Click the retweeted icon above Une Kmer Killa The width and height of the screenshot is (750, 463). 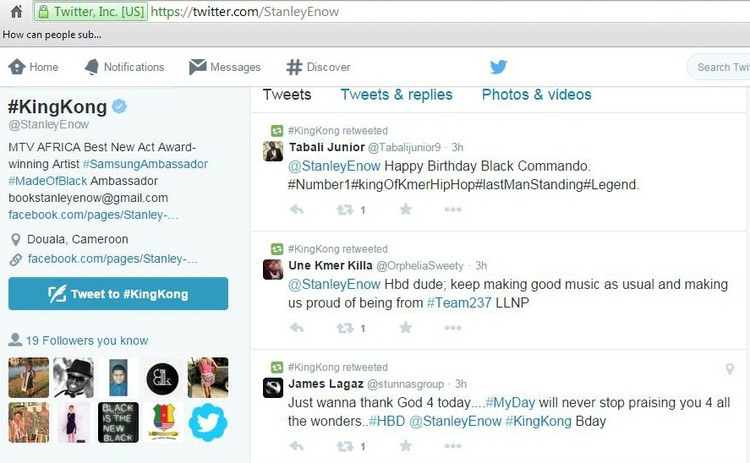pyautogui.click(x=277, y=249)
